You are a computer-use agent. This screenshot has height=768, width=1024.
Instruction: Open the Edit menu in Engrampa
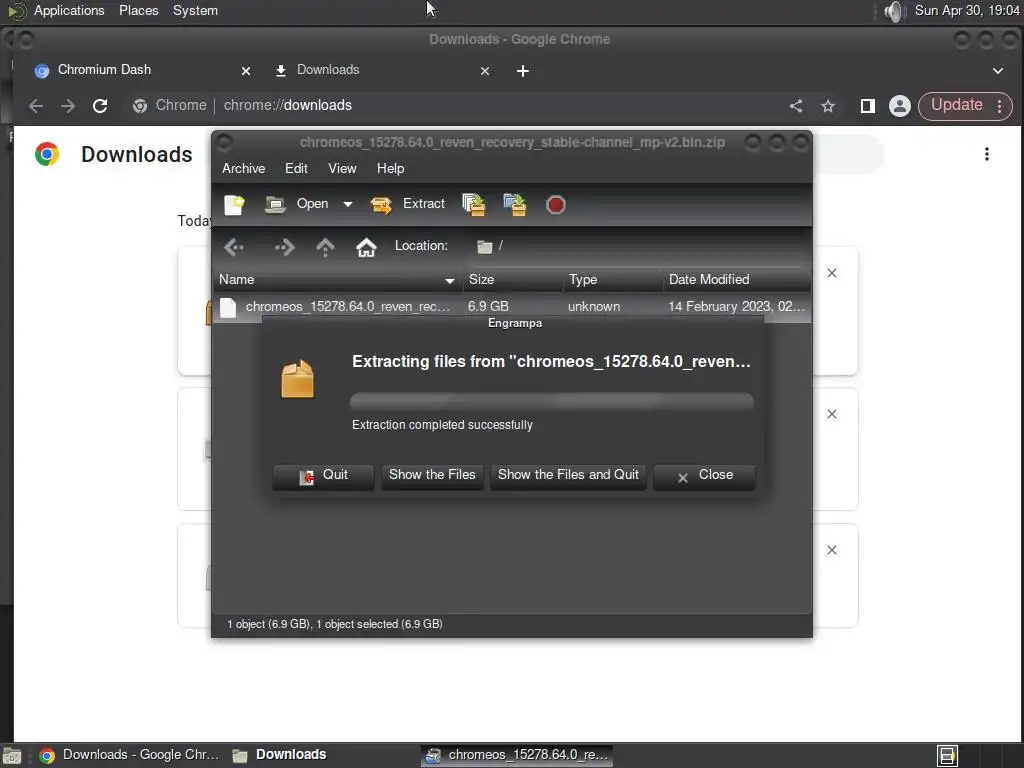[296, 168]
